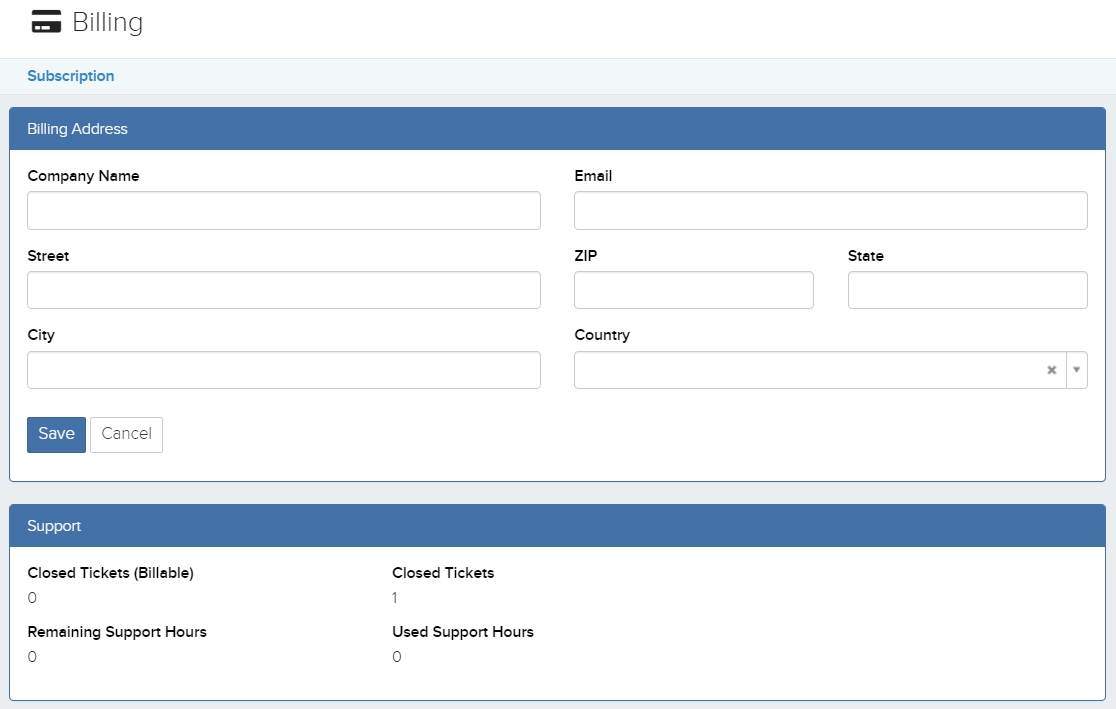Viewport: 1116px width, 709px height.
Task: Focus the Company Name input field
Action: tap(284, 211)
